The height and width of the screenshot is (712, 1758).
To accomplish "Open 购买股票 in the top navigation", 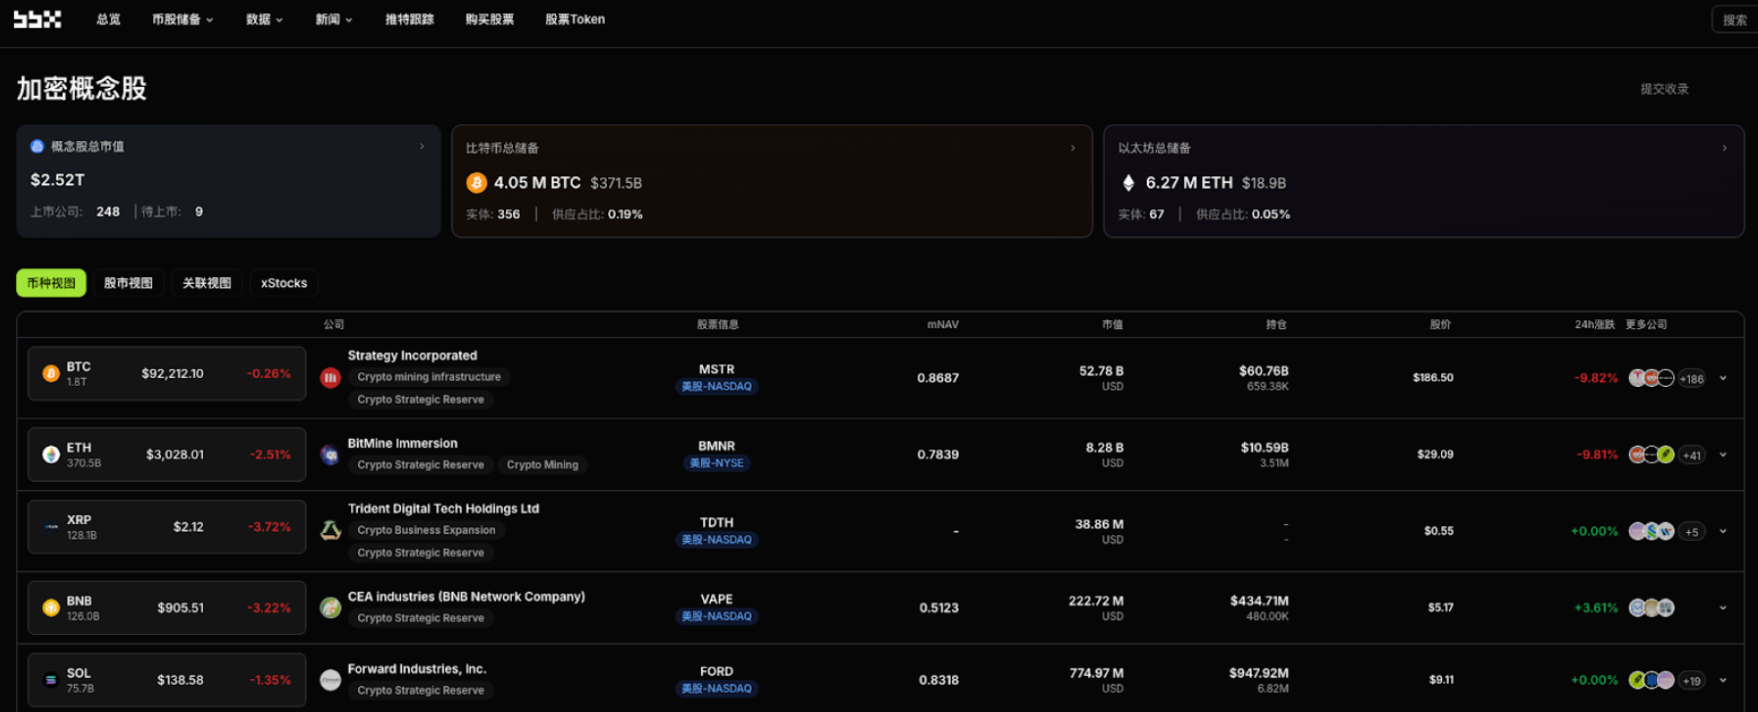I will [x=489, y=19].
